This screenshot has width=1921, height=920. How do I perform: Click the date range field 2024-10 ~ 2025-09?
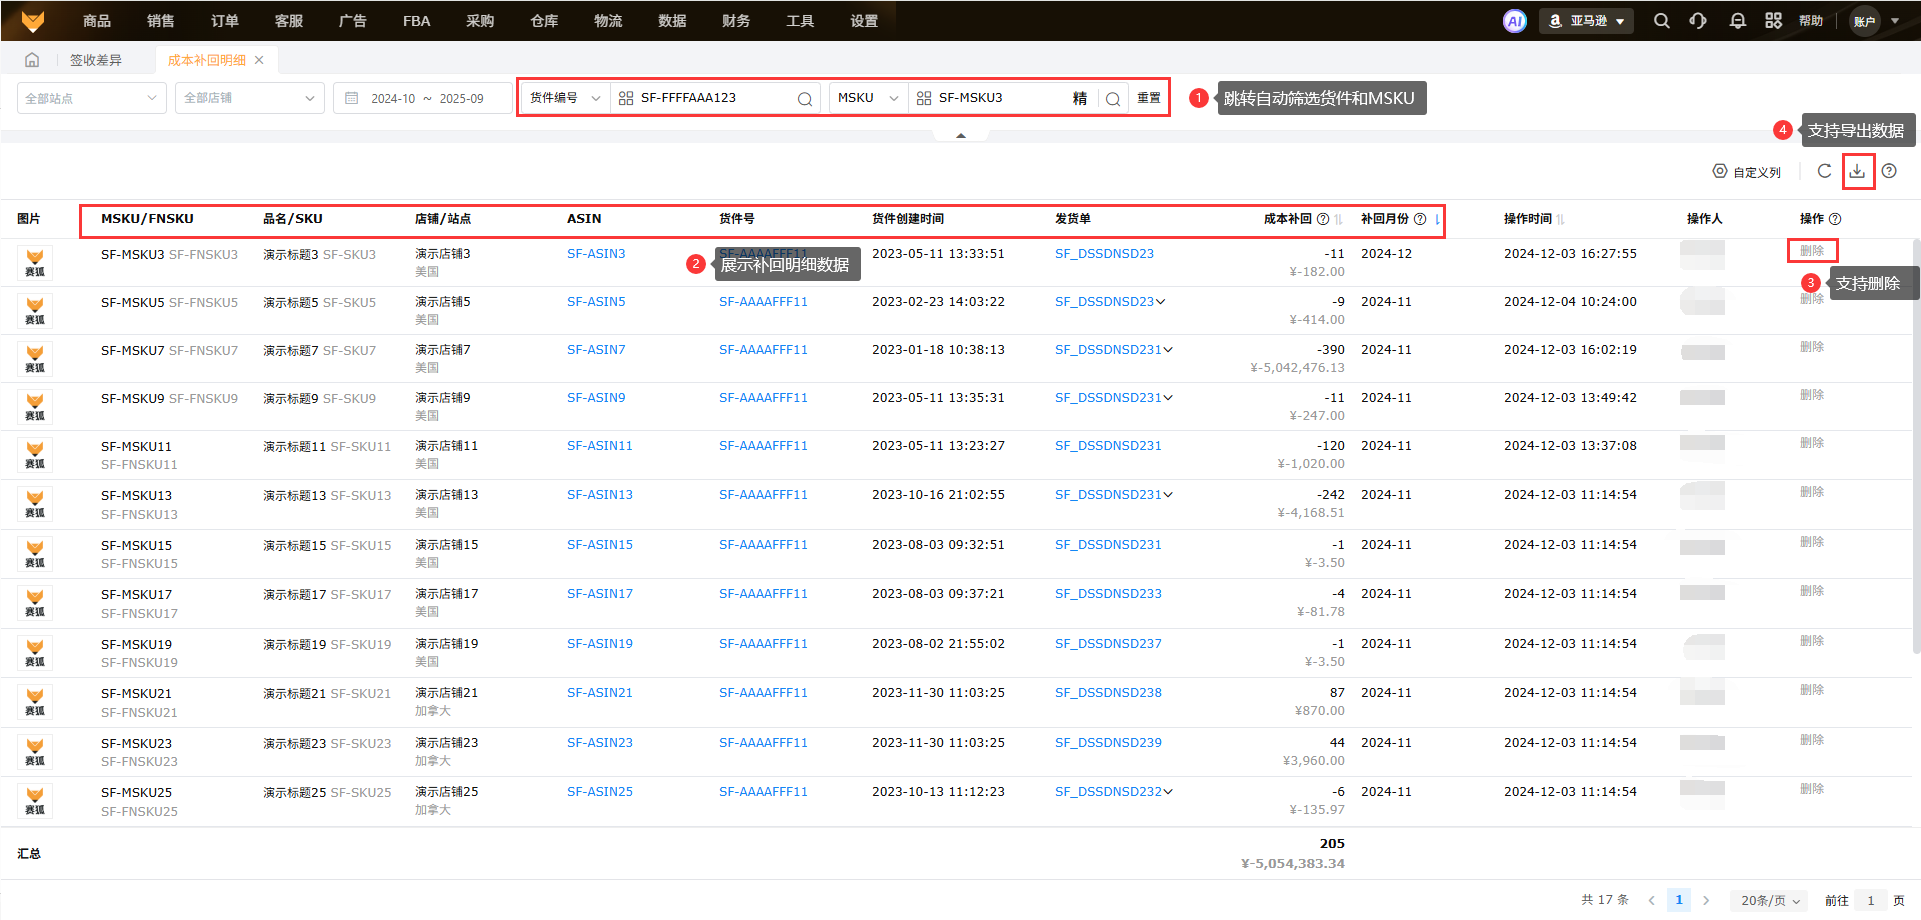click(426, 98)
